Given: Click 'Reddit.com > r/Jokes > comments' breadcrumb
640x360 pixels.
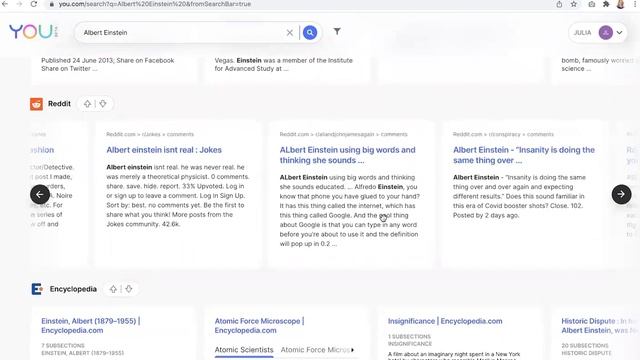Looking at the screenshot, I should [150, 134].
